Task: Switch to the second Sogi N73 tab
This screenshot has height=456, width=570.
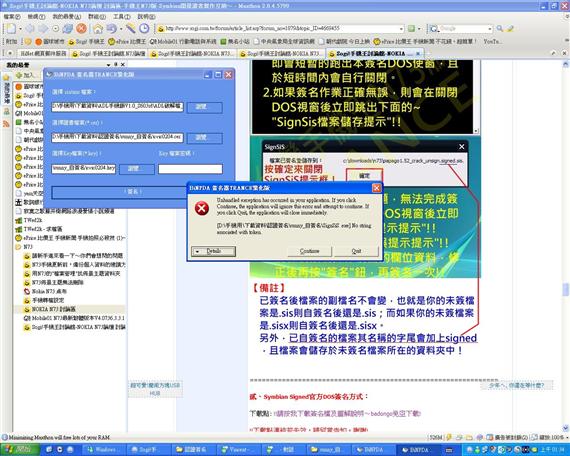Action: [192, 53]
